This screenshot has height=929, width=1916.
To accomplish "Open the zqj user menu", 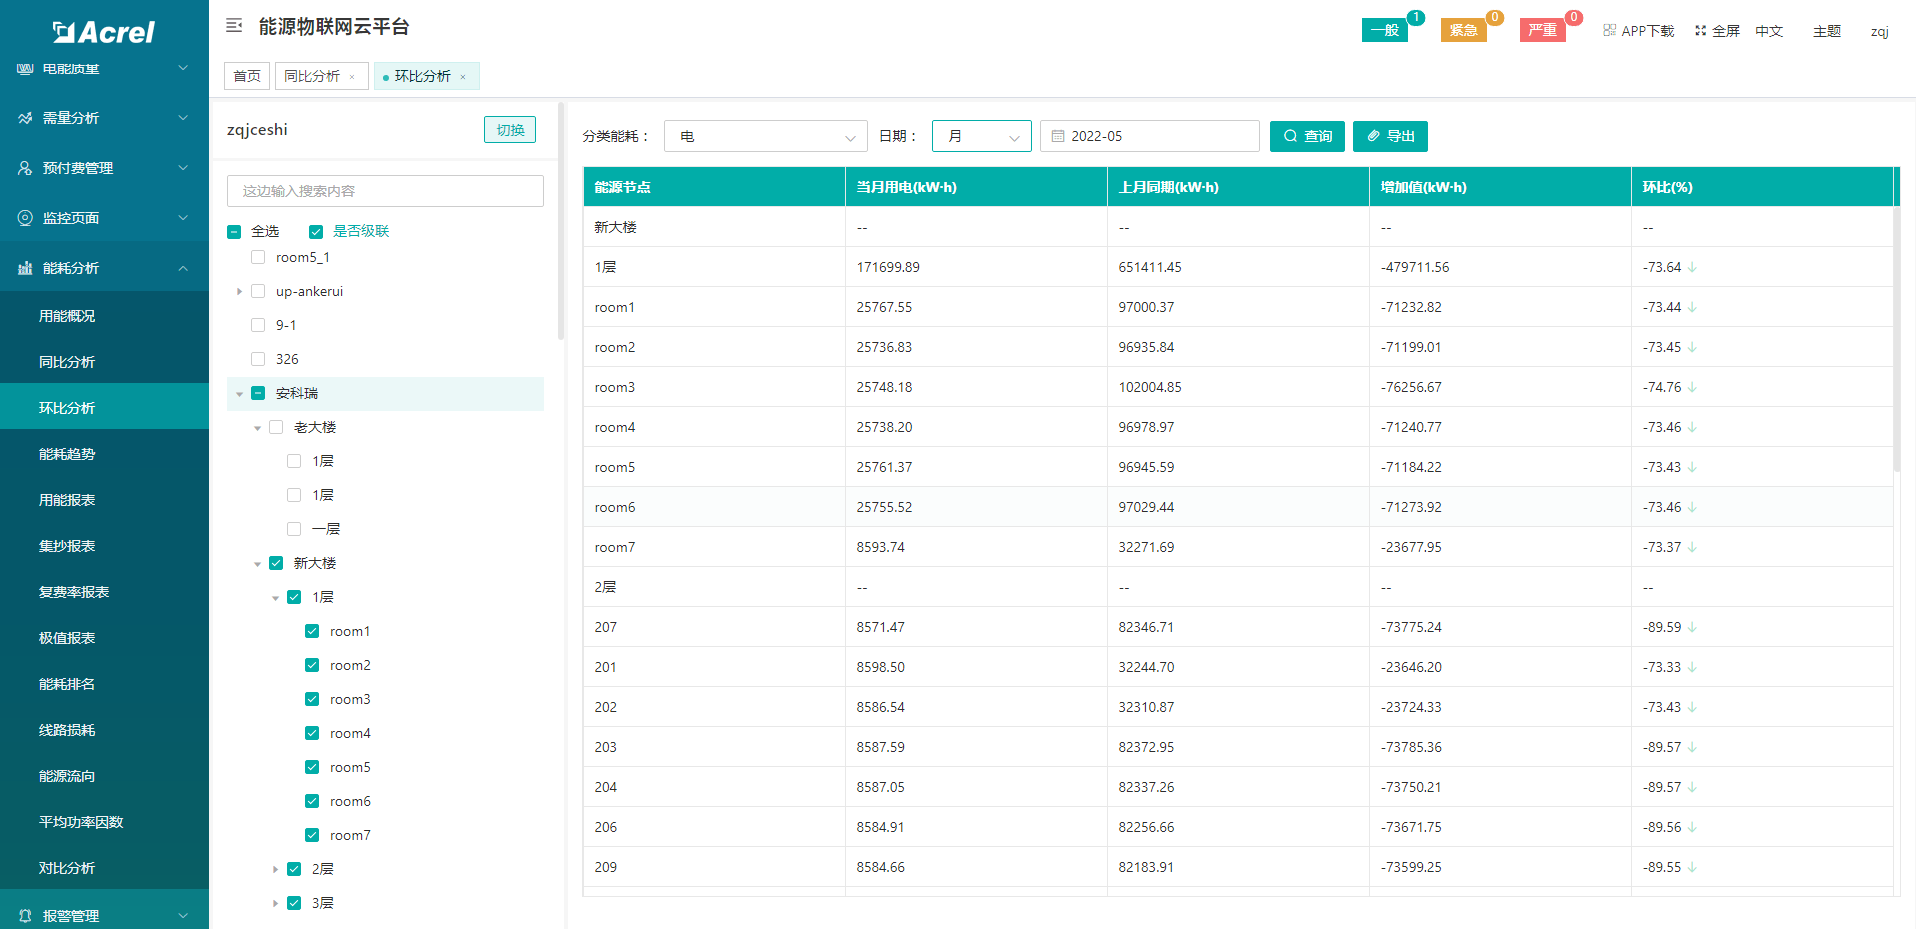I will (1880, 31).
